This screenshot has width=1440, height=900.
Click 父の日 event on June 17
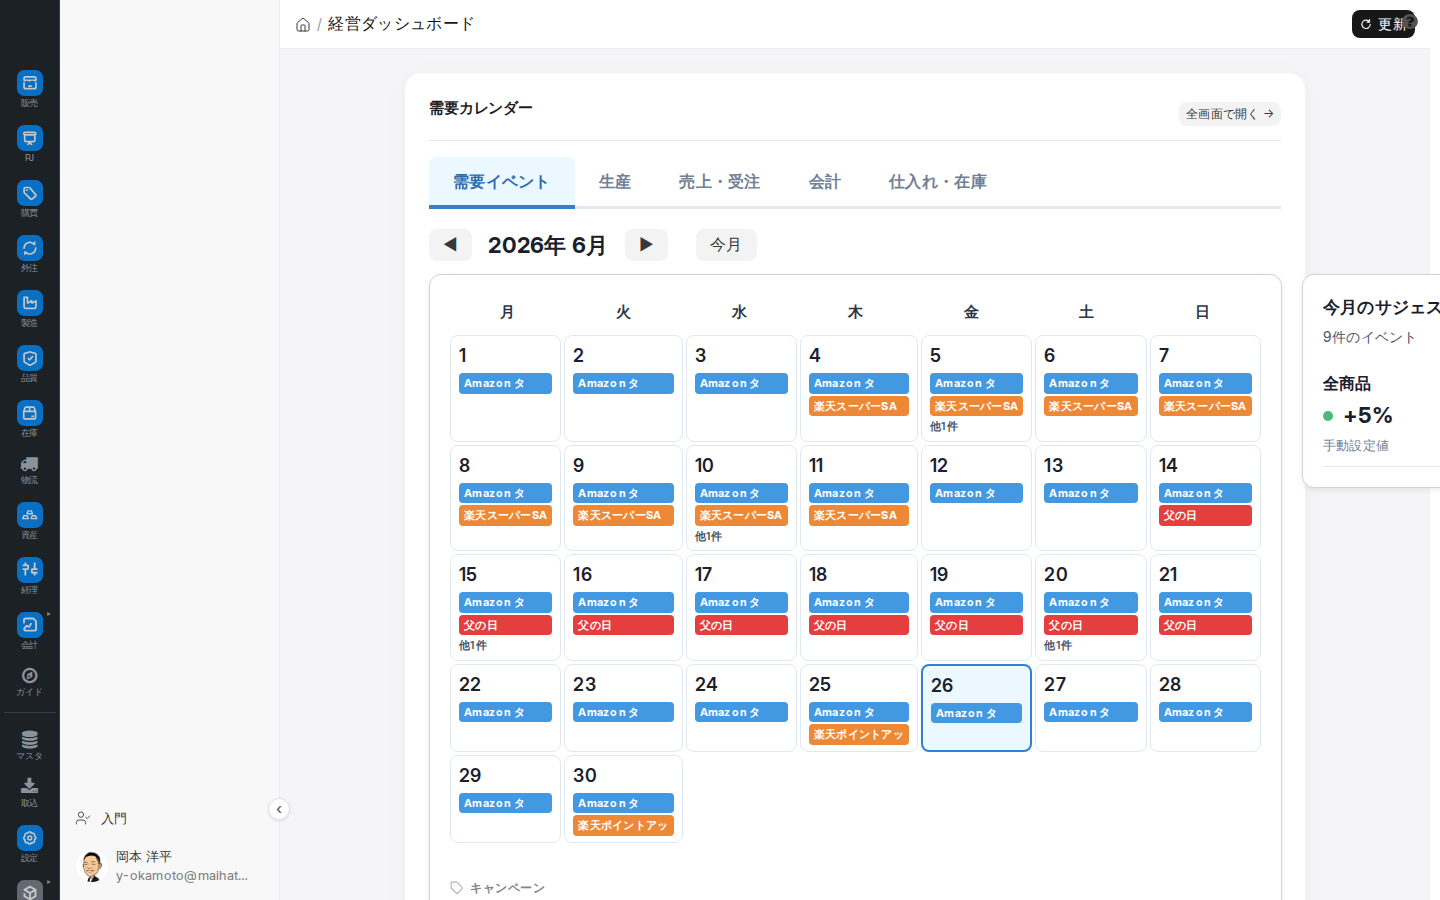pyautogui.click(x=741, y=625)
